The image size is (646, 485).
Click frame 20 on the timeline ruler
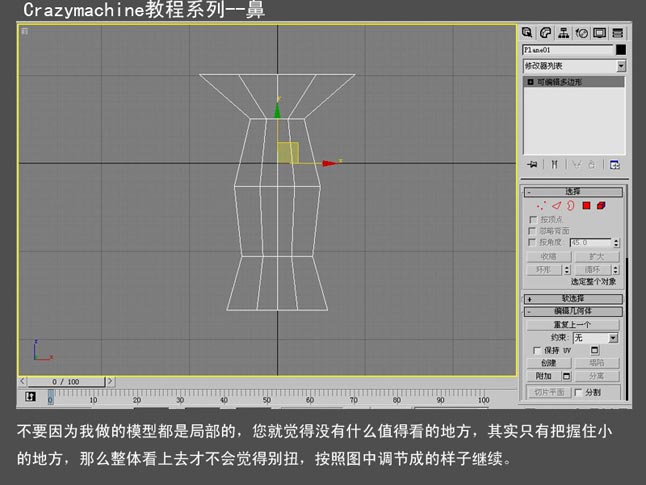coord(137,400)
